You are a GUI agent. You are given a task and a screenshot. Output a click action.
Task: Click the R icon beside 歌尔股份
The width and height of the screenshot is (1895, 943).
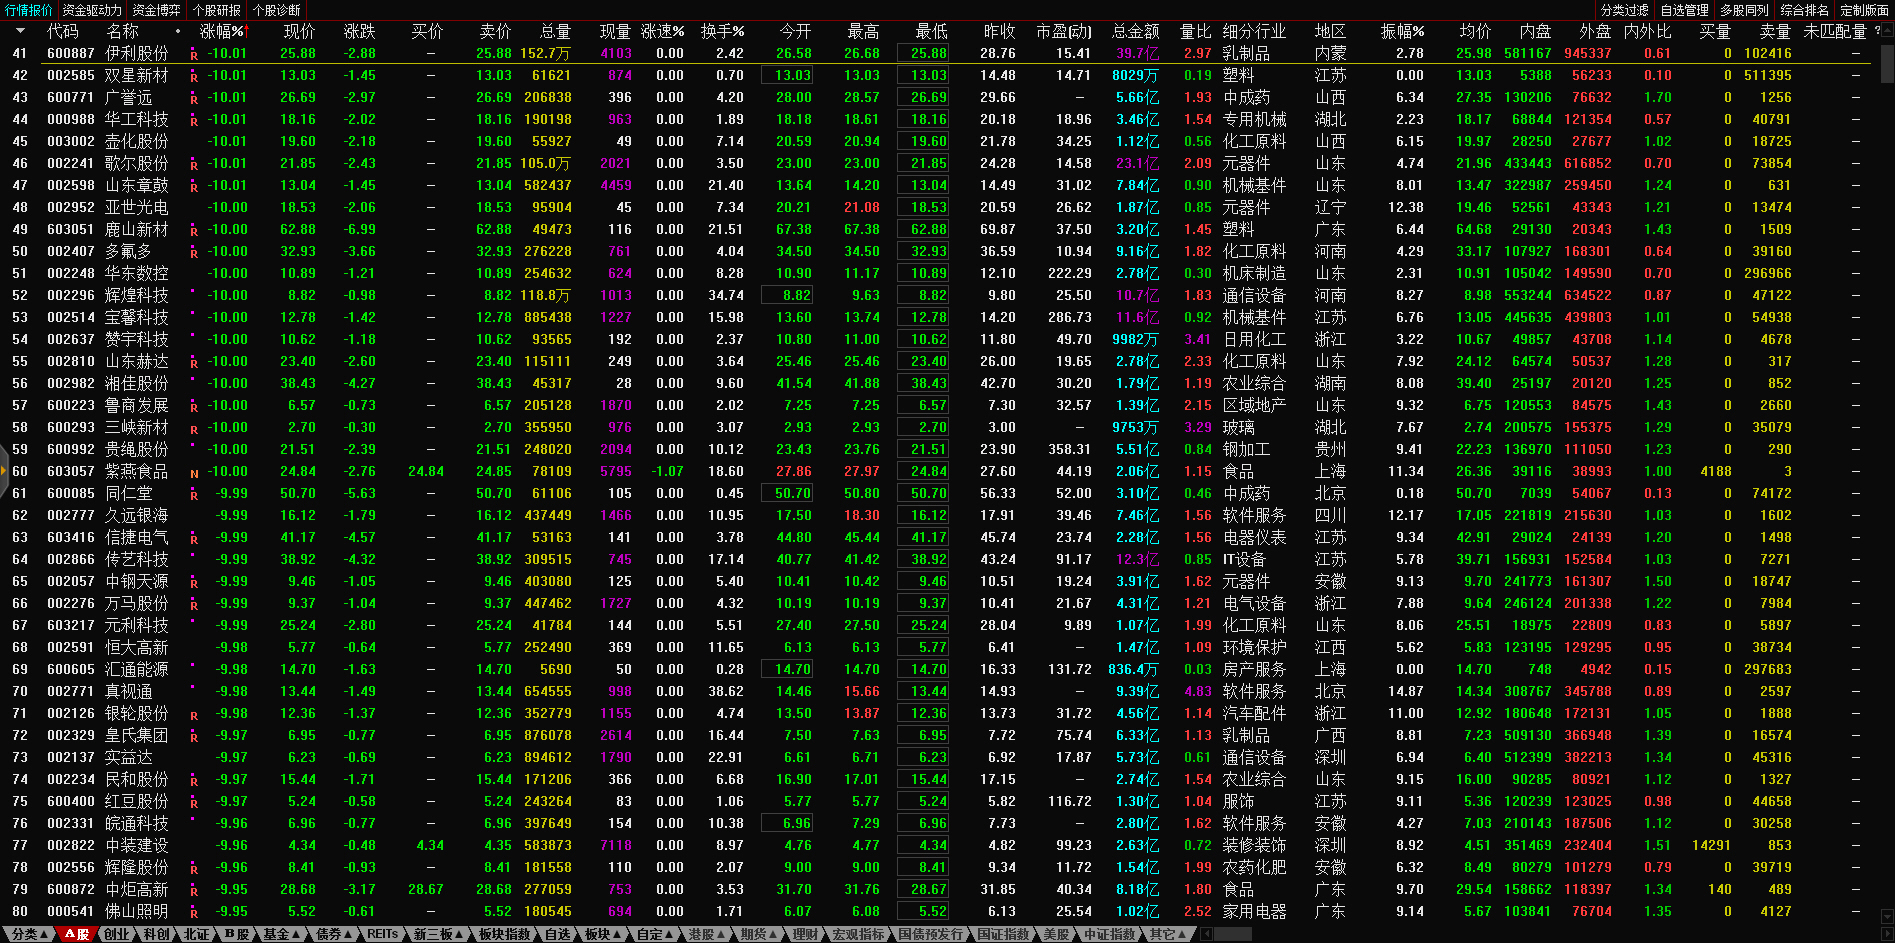click(194, 164)
